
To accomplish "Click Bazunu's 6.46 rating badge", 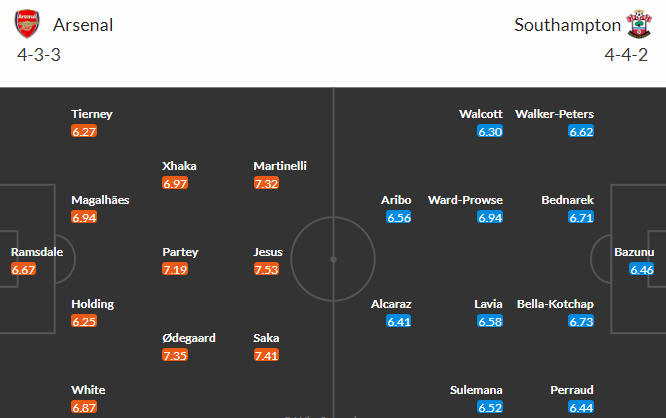I will point(642,269).
